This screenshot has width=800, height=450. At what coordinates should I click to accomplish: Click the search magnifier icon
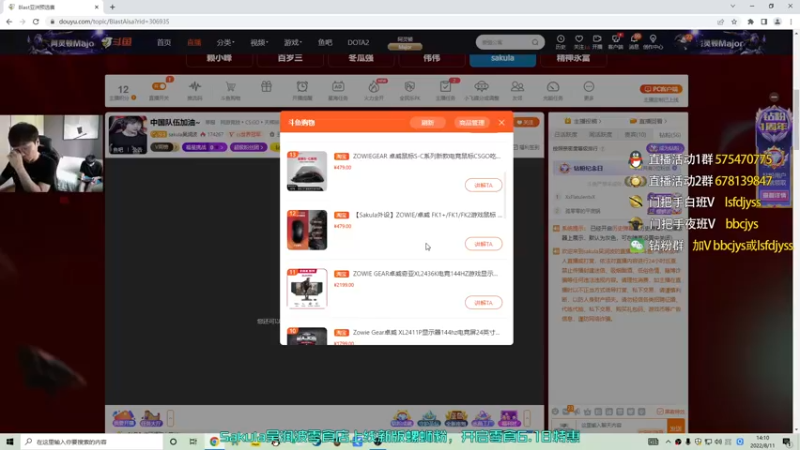click(535, 42)
